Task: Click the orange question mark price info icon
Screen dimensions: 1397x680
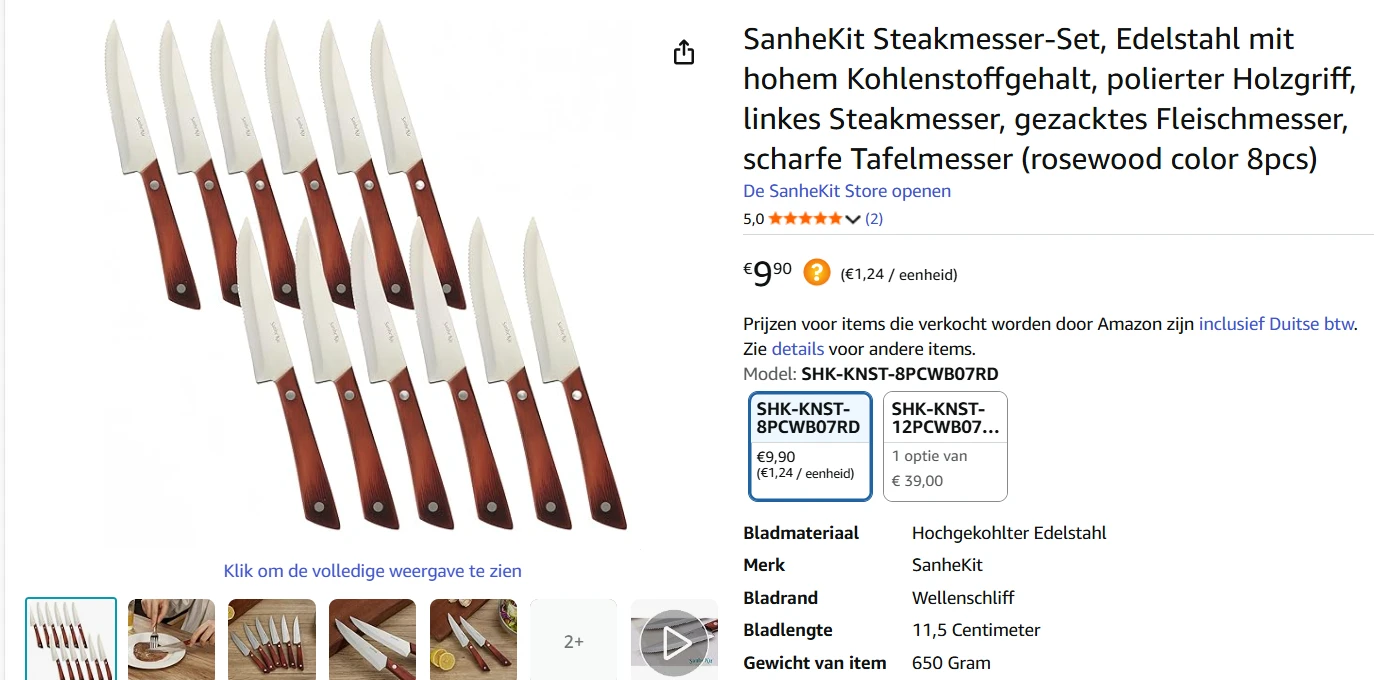Action: pyautogui.click(x=817, y=272)
